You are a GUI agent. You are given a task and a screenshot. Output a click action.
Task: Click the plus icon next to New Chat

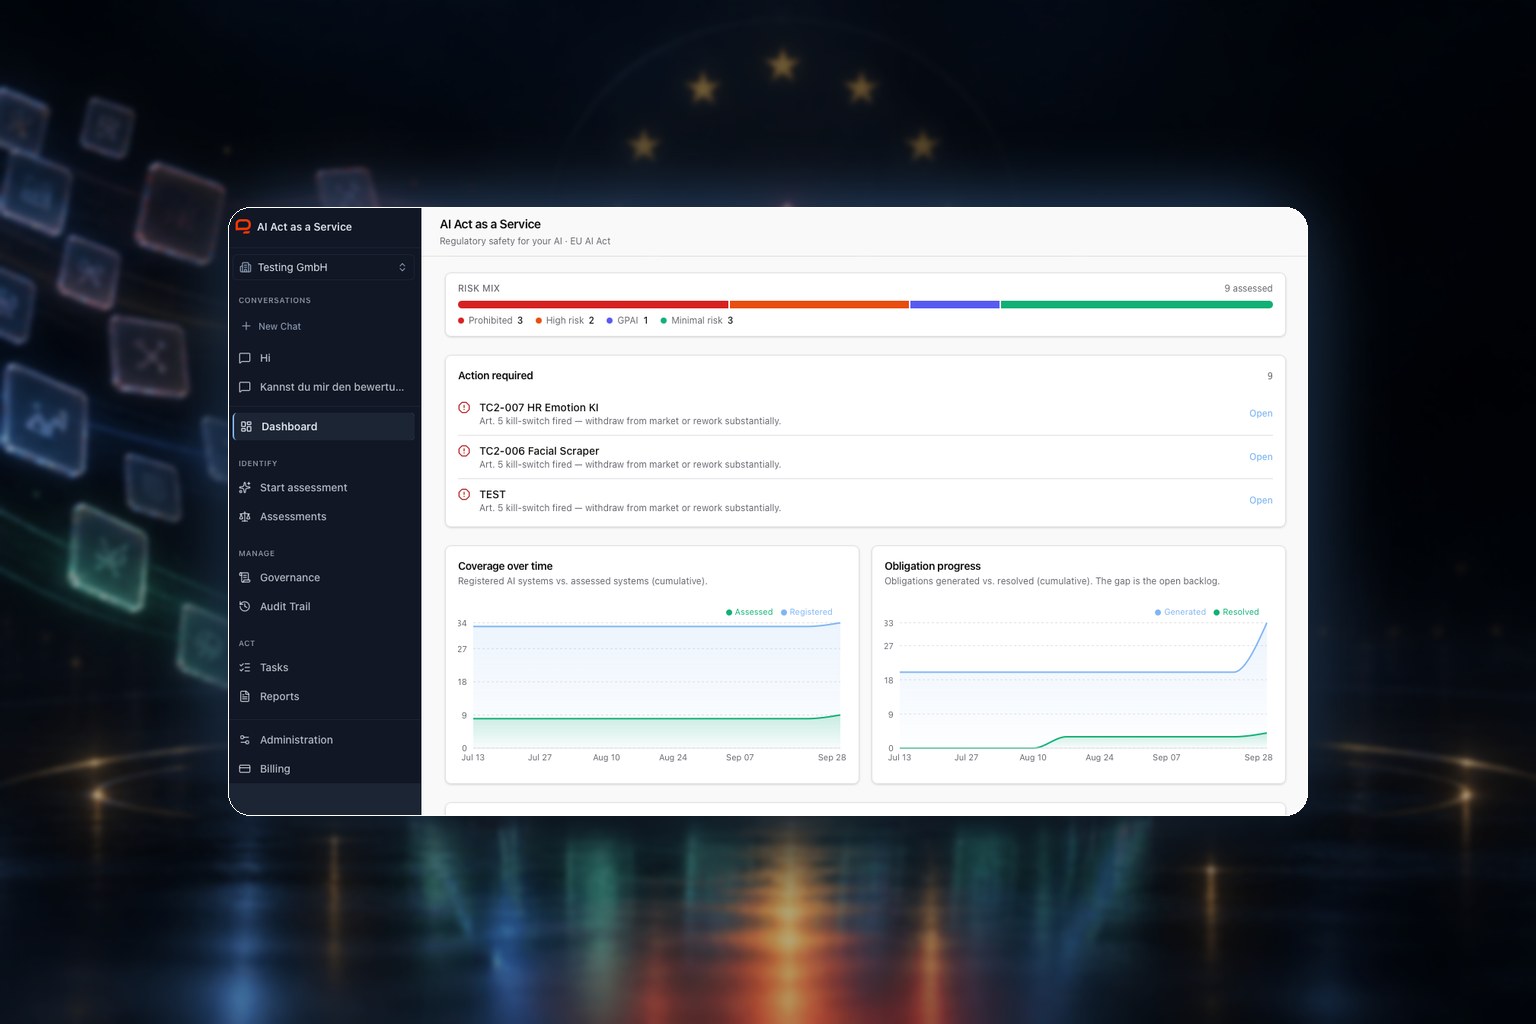coord(246,326)
